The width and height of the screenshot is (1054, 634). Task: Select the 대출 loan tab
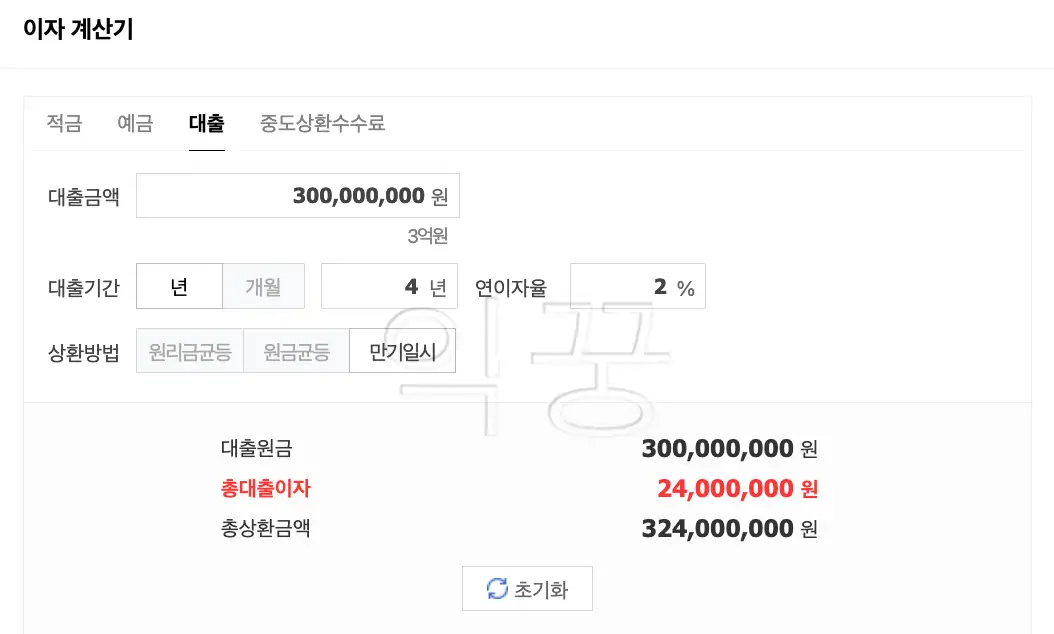[x=206, y=124]
